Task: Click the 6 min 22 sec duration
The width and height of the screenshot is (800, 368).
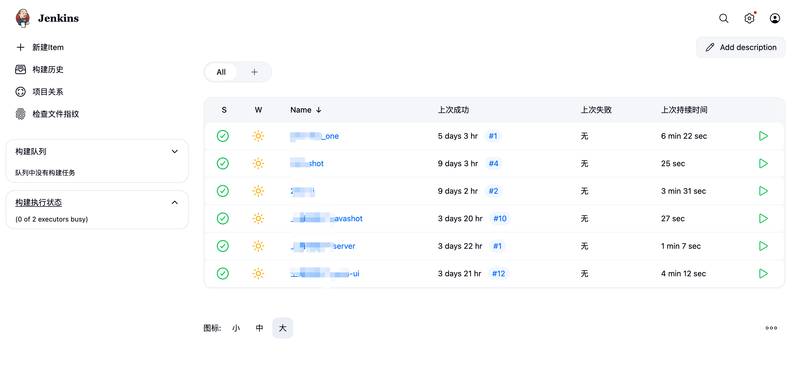Action: (x=684, y=136)
